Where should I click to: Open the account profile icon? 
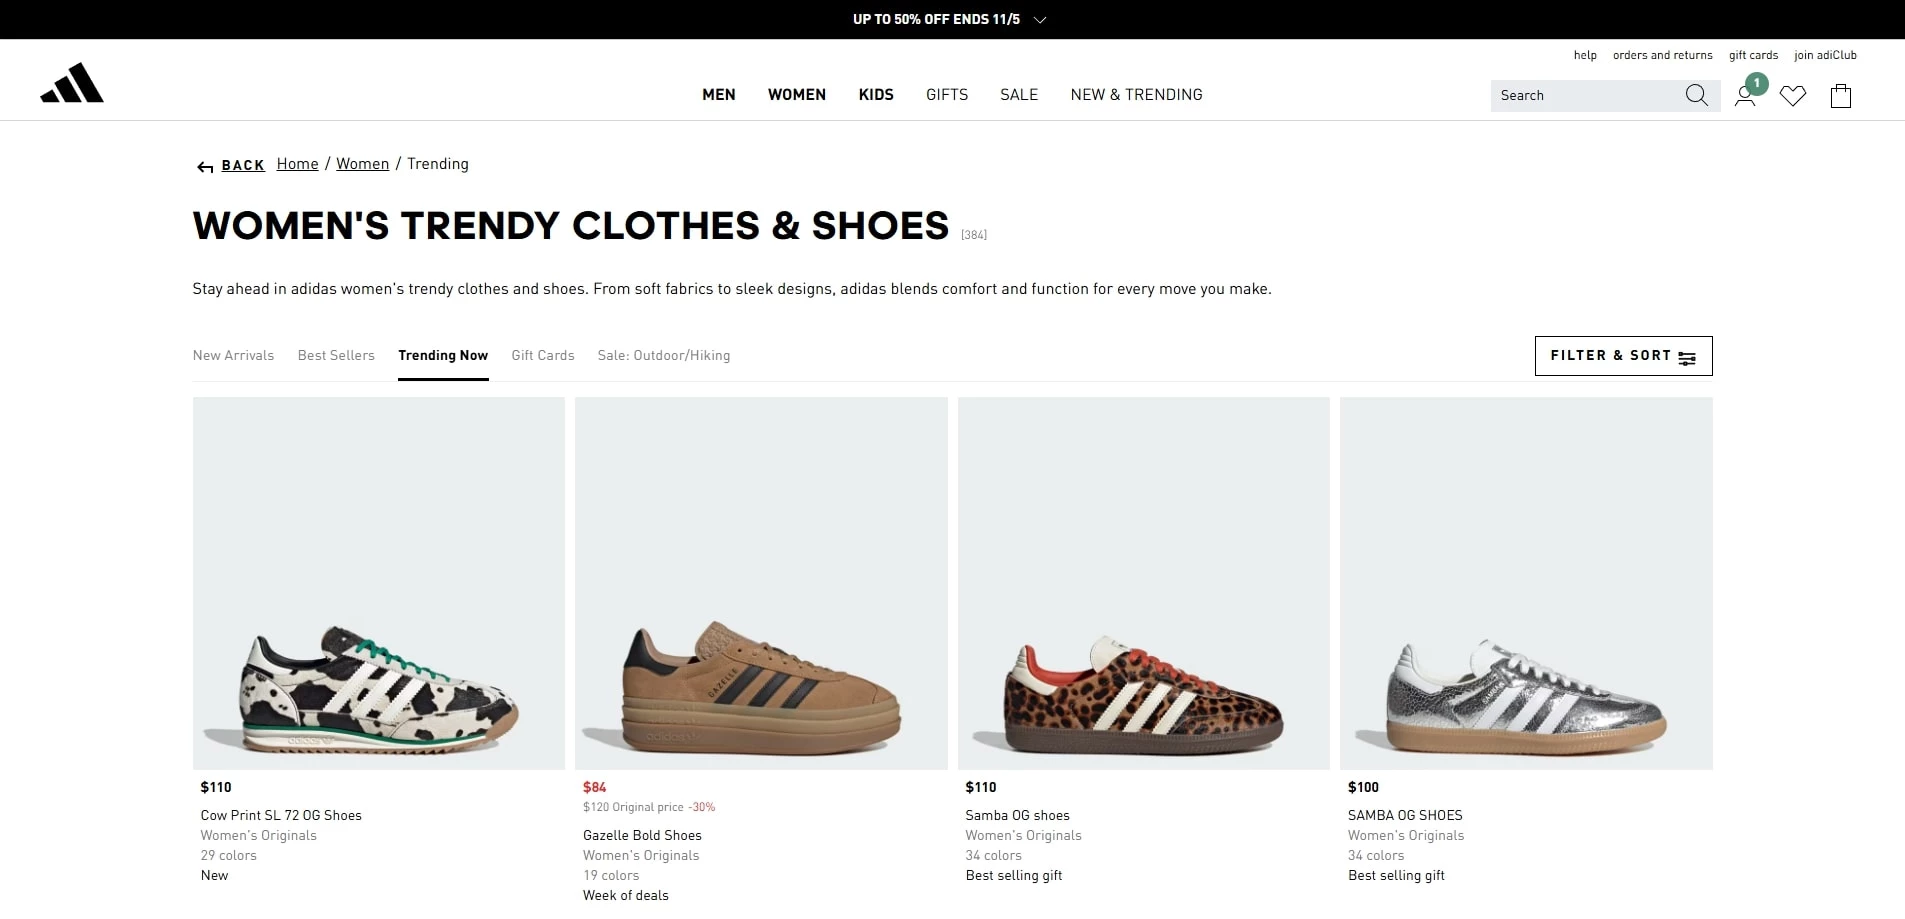click(1745, 96)
